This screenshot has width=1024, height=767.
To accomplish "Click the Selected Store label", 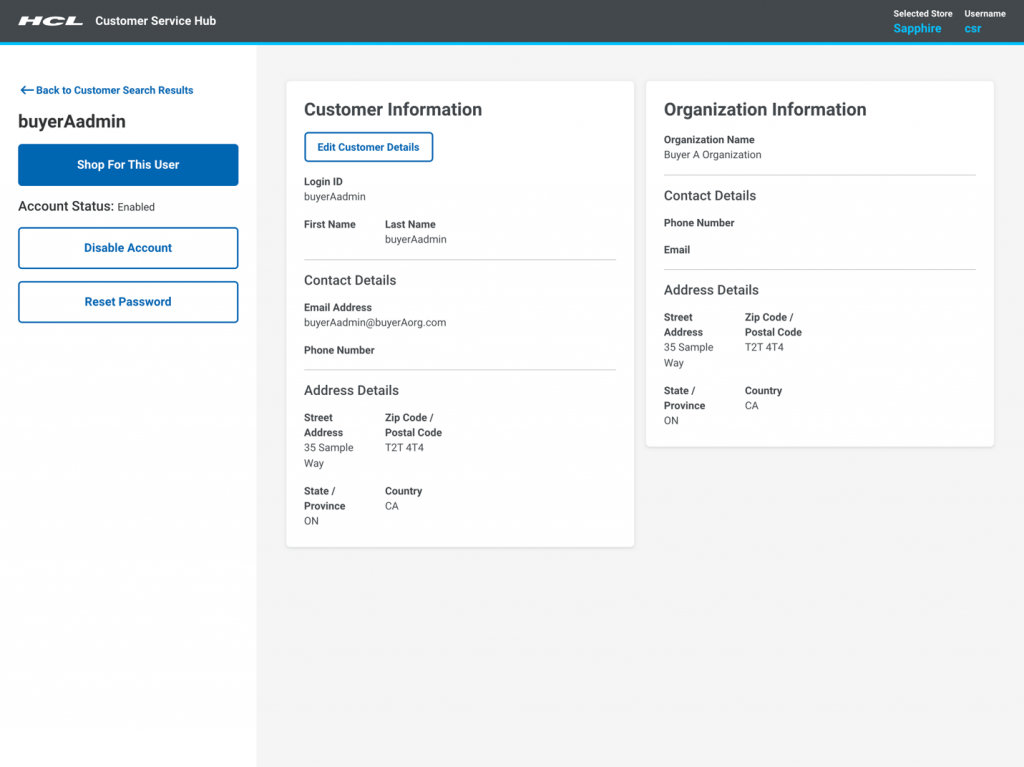I will pyautogui.click(x=922, y=13).
